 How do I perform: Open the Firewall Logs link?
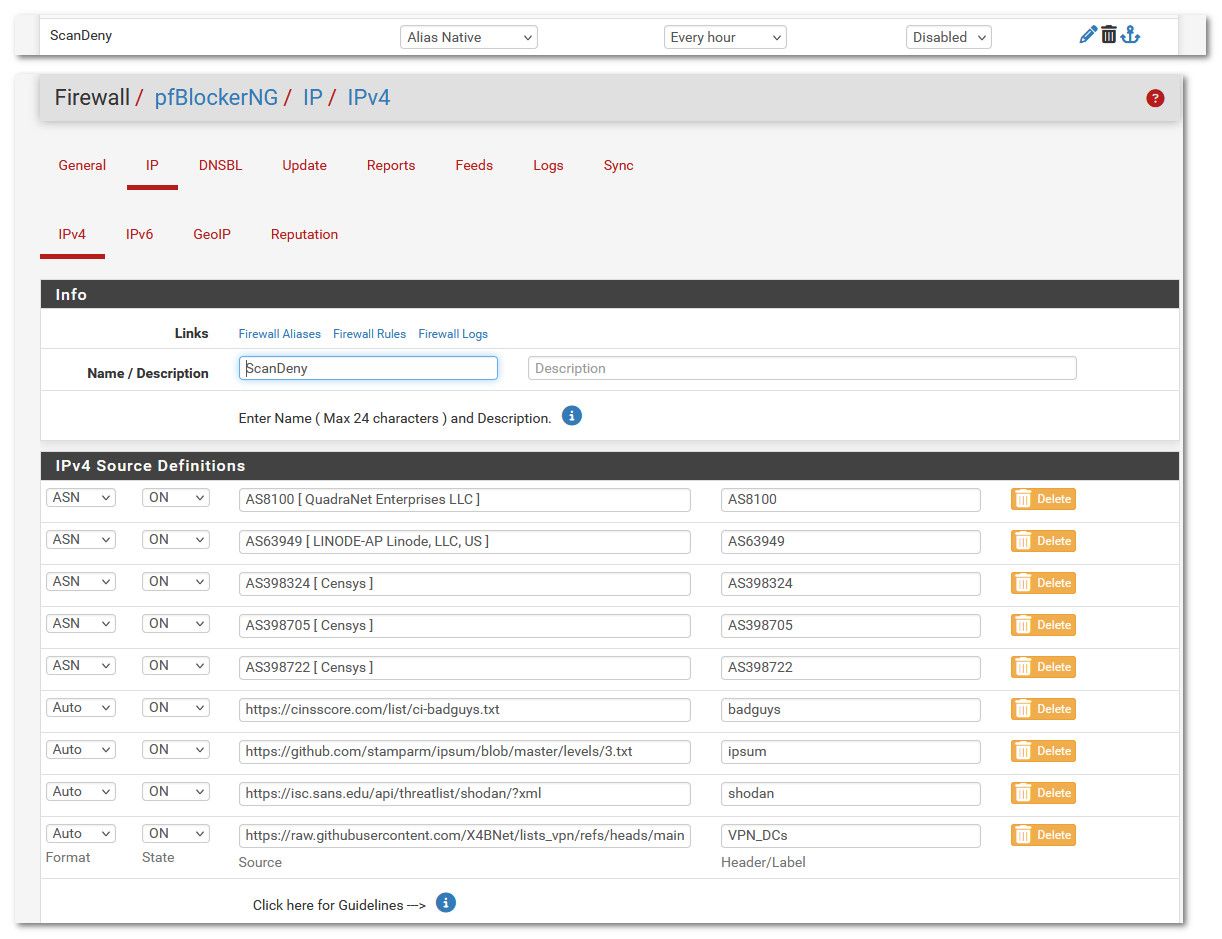point(453,334)
